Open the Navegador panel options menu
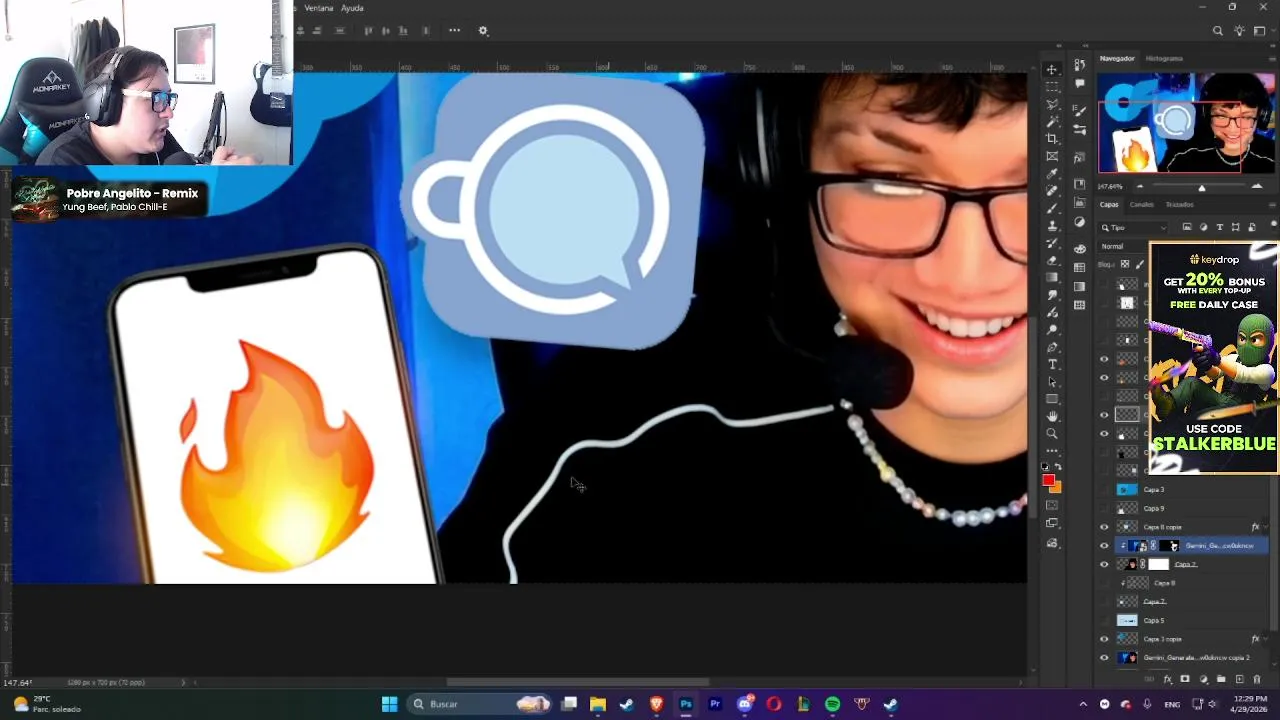This screenshot has width=1280, height=720. point(1271,58)
